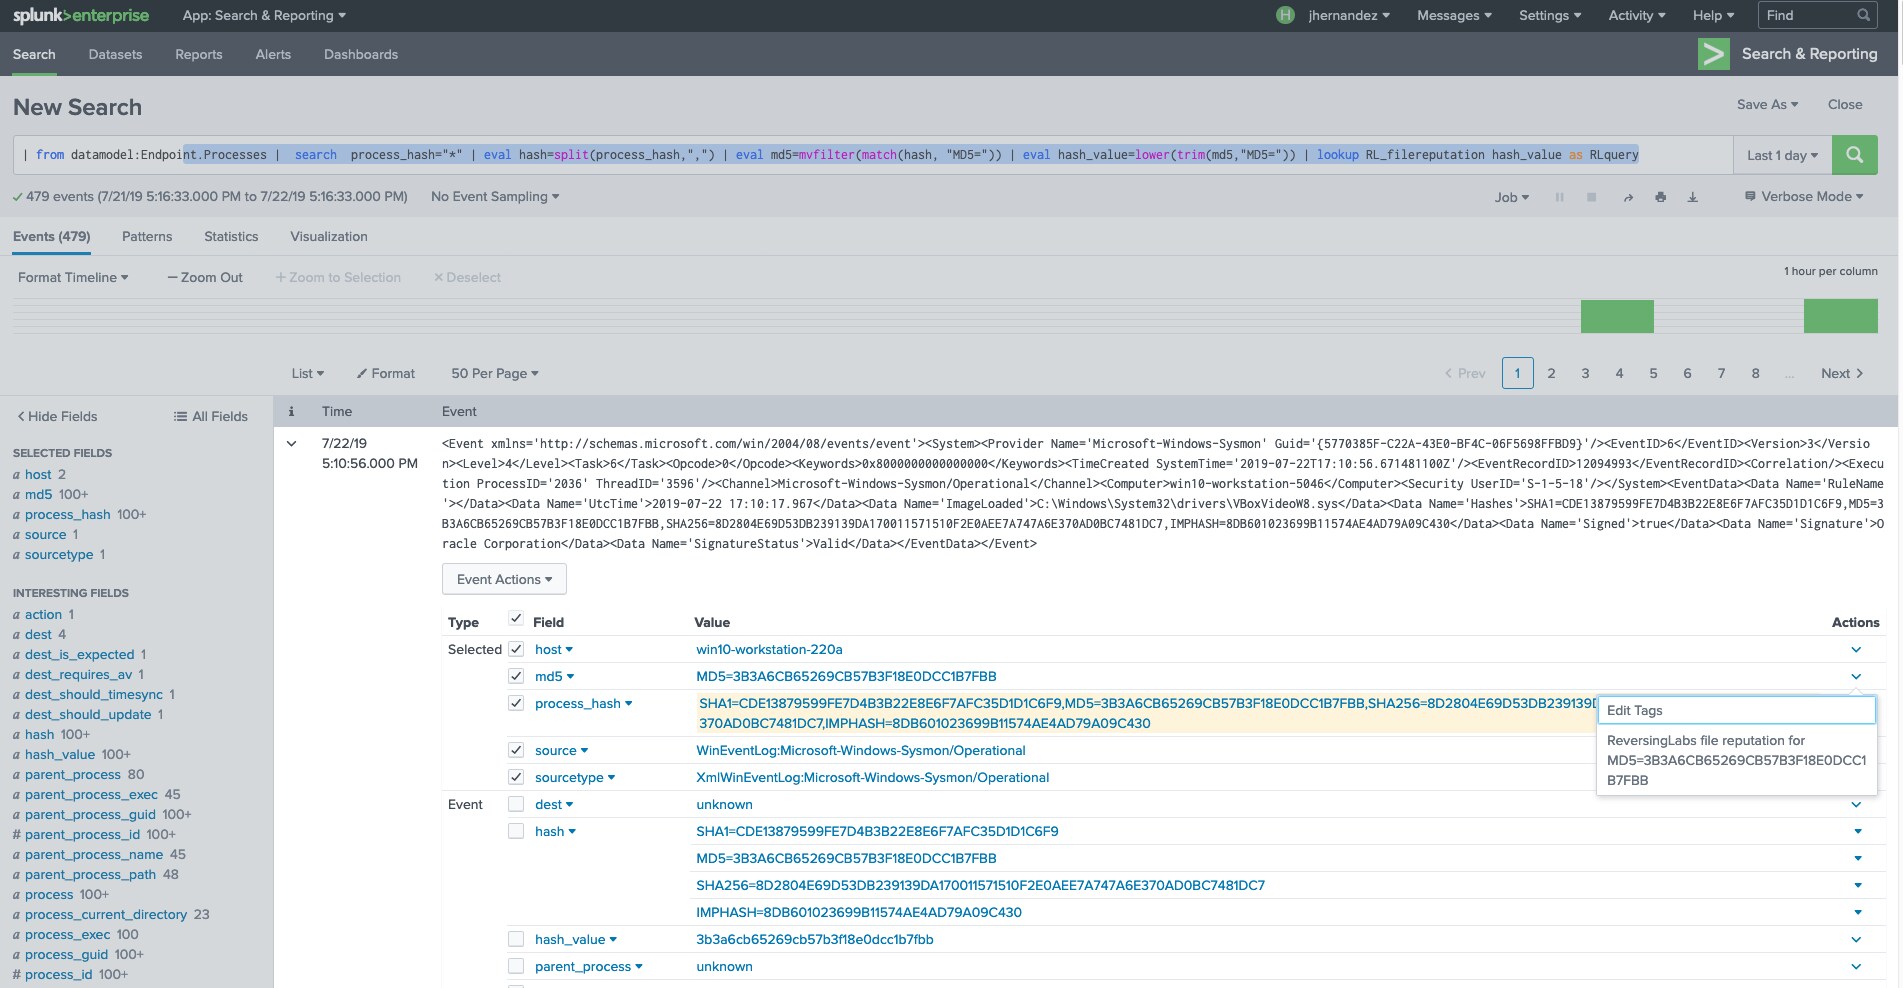Viewport: 1903px width, 988px height.
Task: Open the Job dropdown menu
Action: [1511, 198]
